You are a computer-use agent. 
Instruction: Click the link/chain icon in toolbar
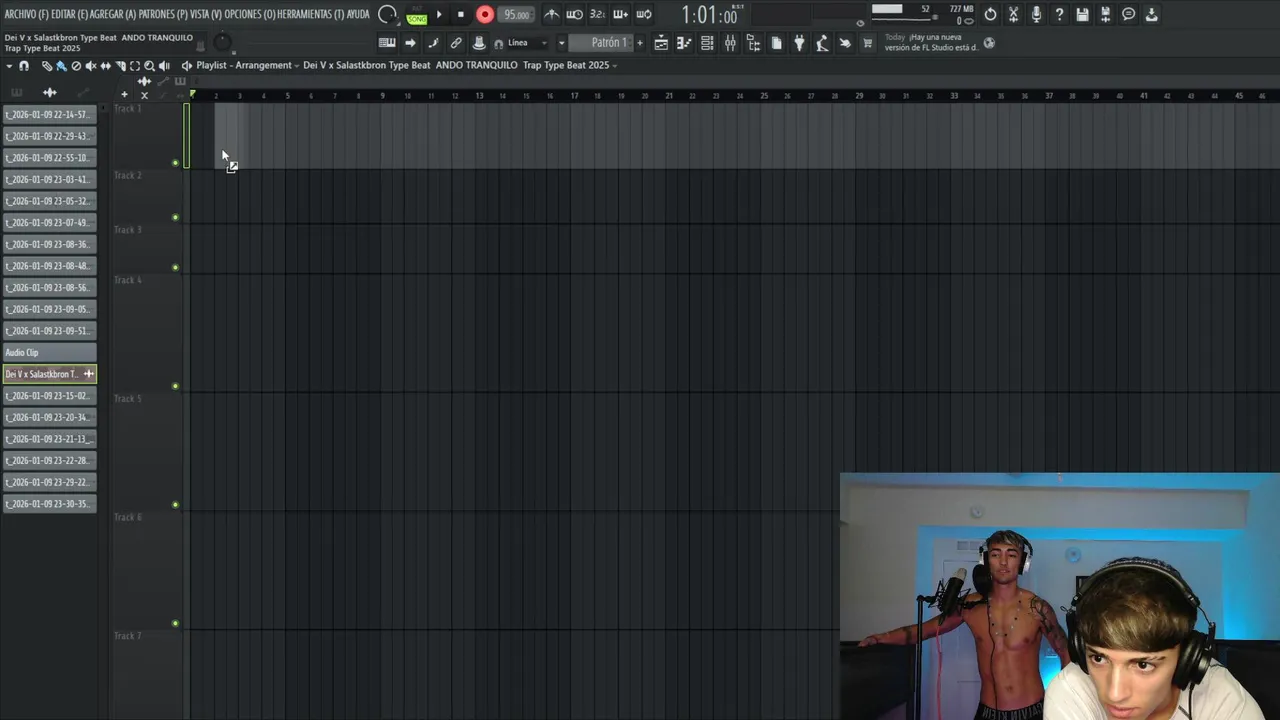[x=456, y=43]
